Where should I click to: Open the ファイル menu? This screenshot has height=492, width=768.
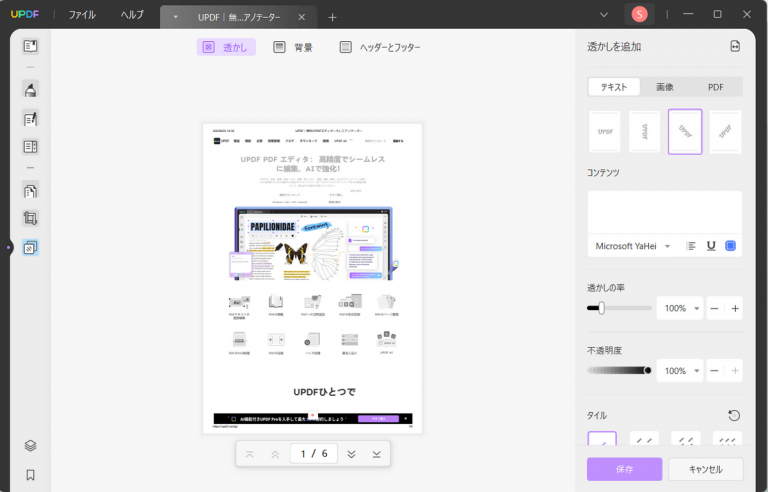82,15
